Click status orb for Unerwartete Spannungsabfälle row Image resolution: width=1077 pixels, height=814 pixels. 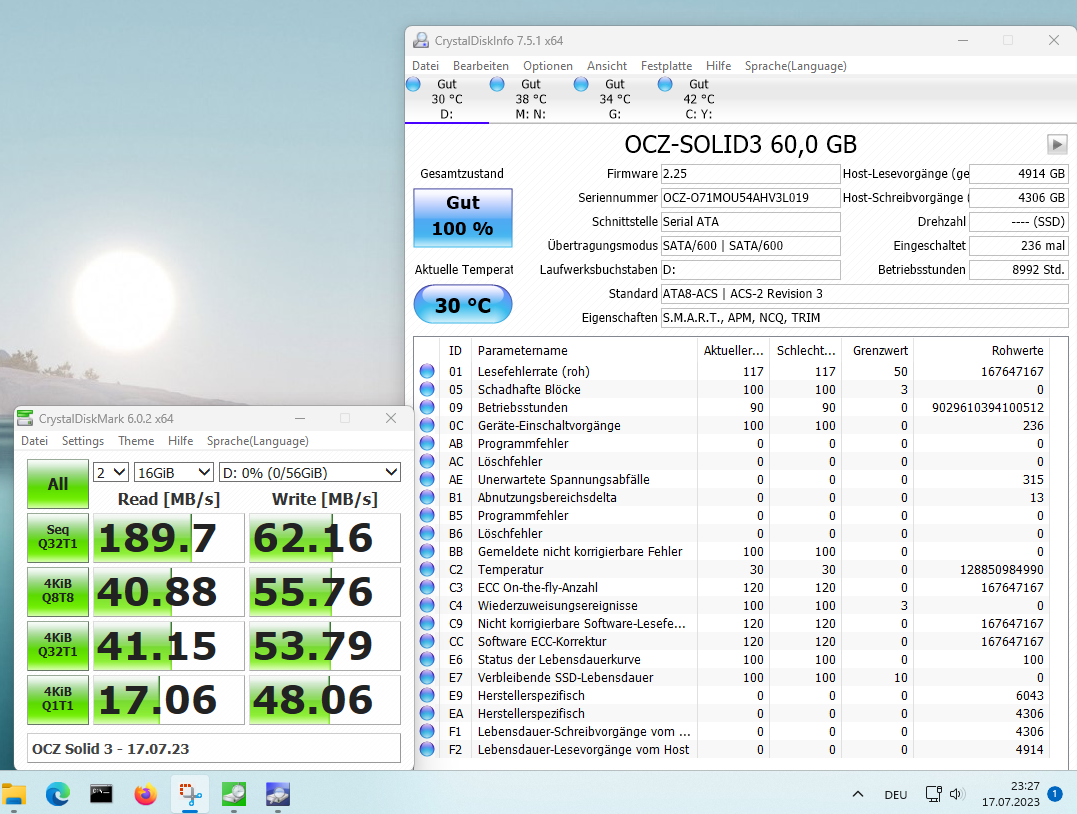(427, 479)
